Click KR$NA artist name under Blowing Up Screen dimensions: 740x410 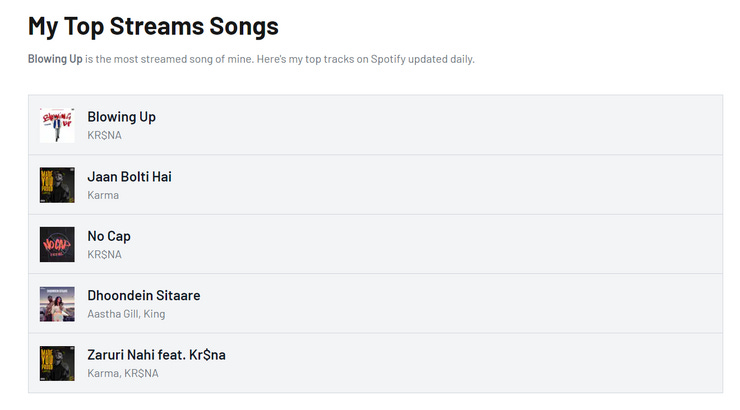point(104,135)
